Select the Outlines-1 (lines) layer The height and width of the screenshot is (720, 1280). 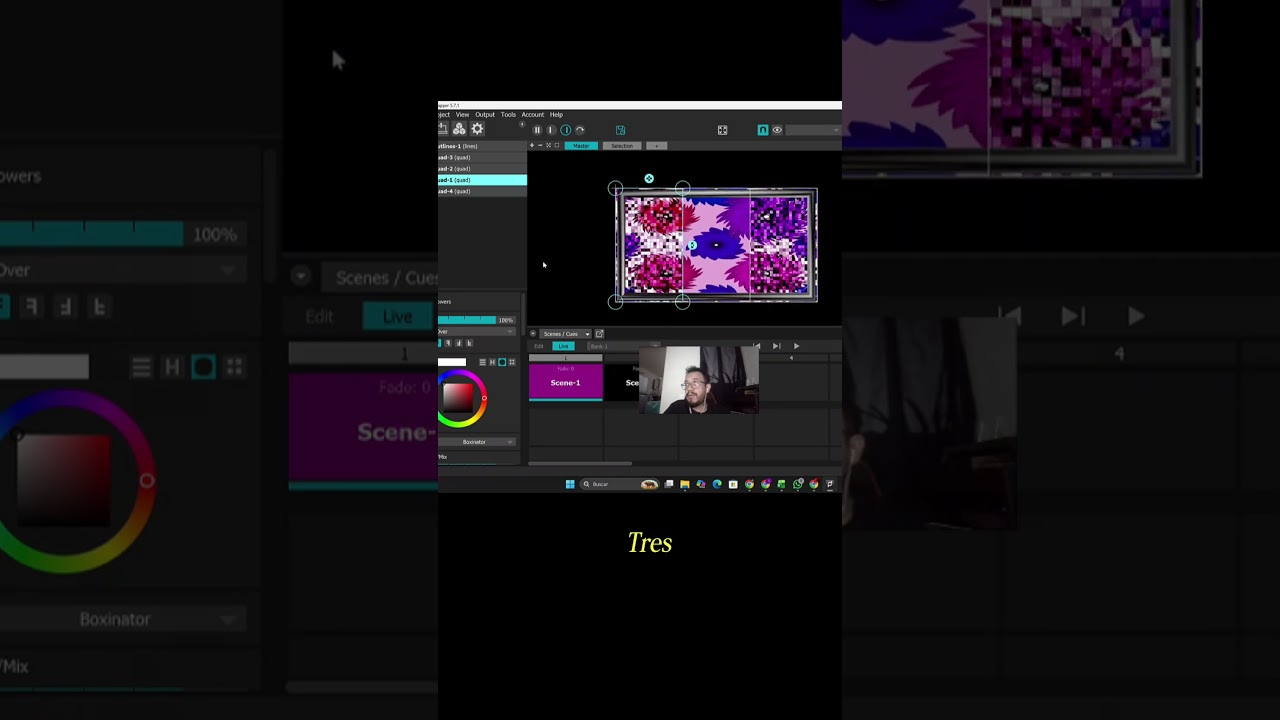(x=482, y=146)
